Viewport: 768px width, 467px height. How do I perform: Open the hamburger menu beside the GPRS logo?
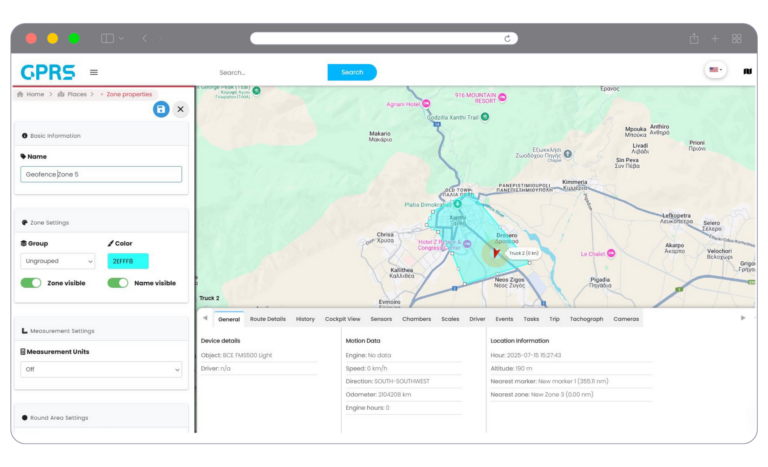click(x=94, y=73)
